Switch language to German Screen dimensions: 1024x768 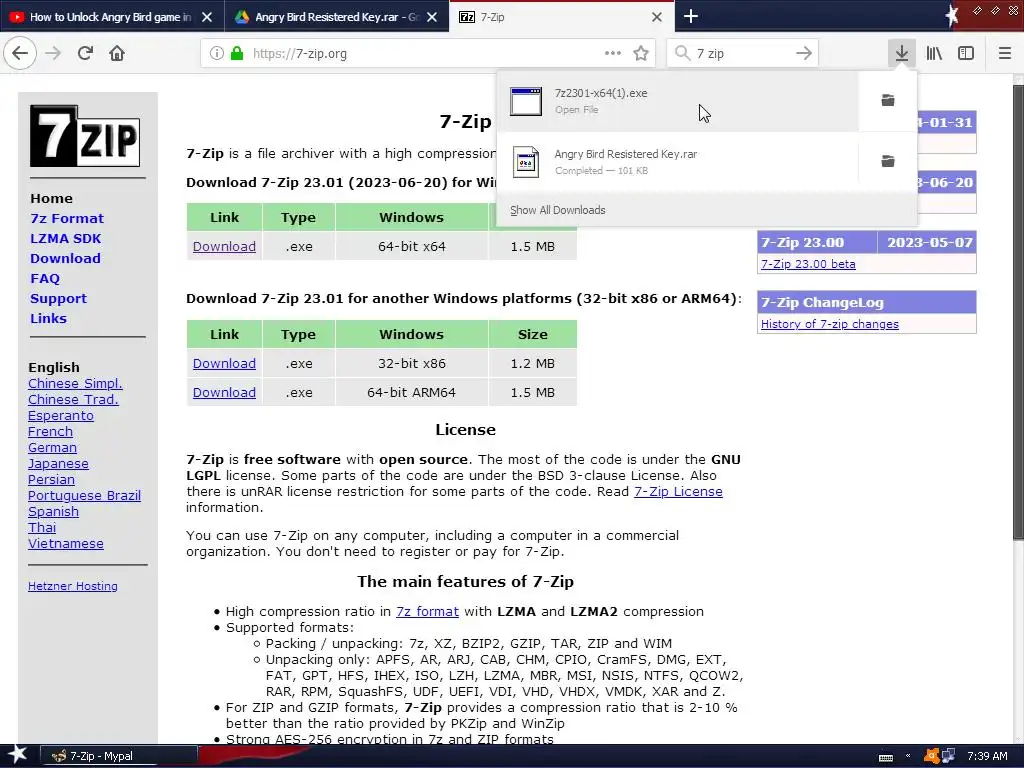tap(52, 447)
